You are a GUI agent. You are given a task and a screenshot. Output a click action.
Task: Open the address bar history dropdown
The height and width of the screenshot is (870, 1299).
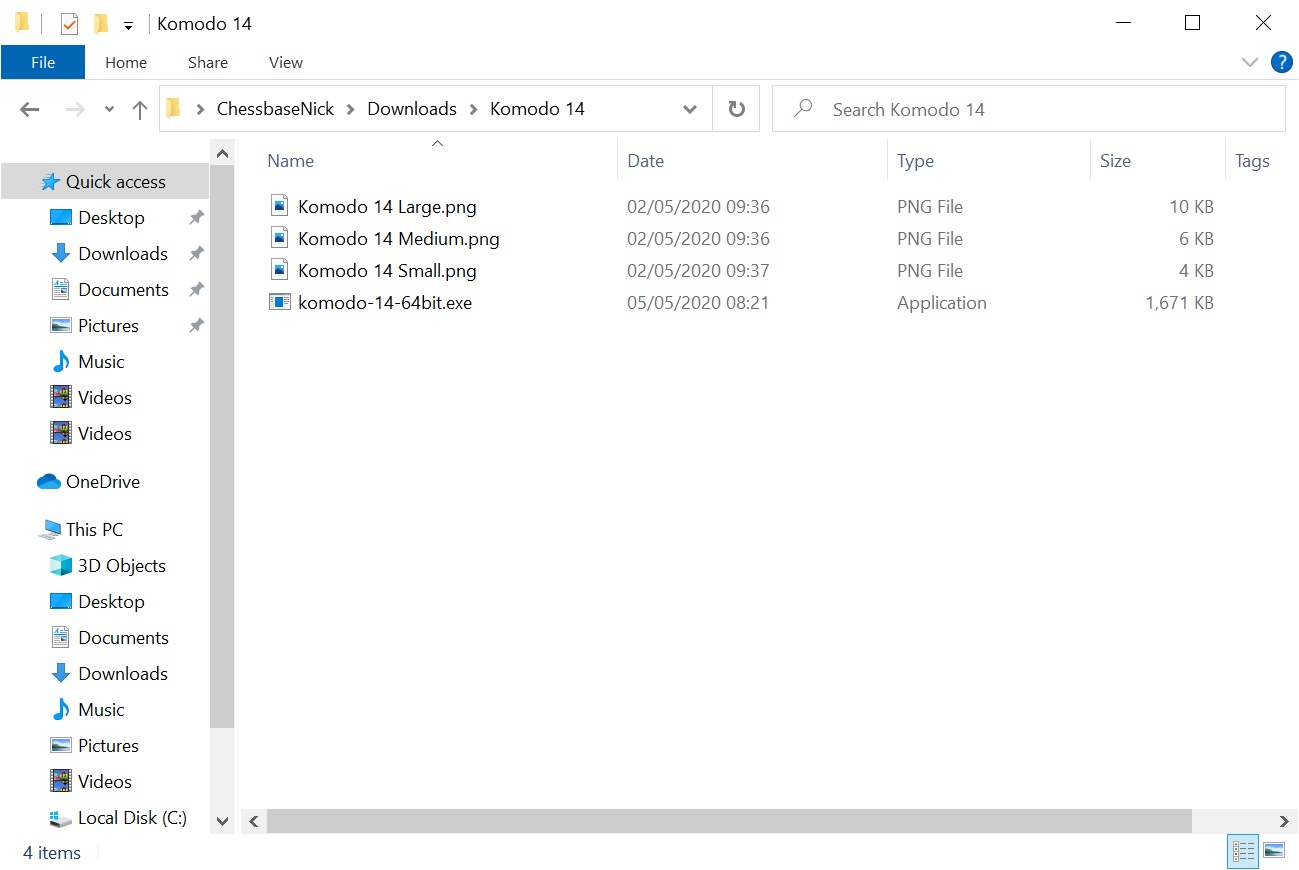pos(689,110)
